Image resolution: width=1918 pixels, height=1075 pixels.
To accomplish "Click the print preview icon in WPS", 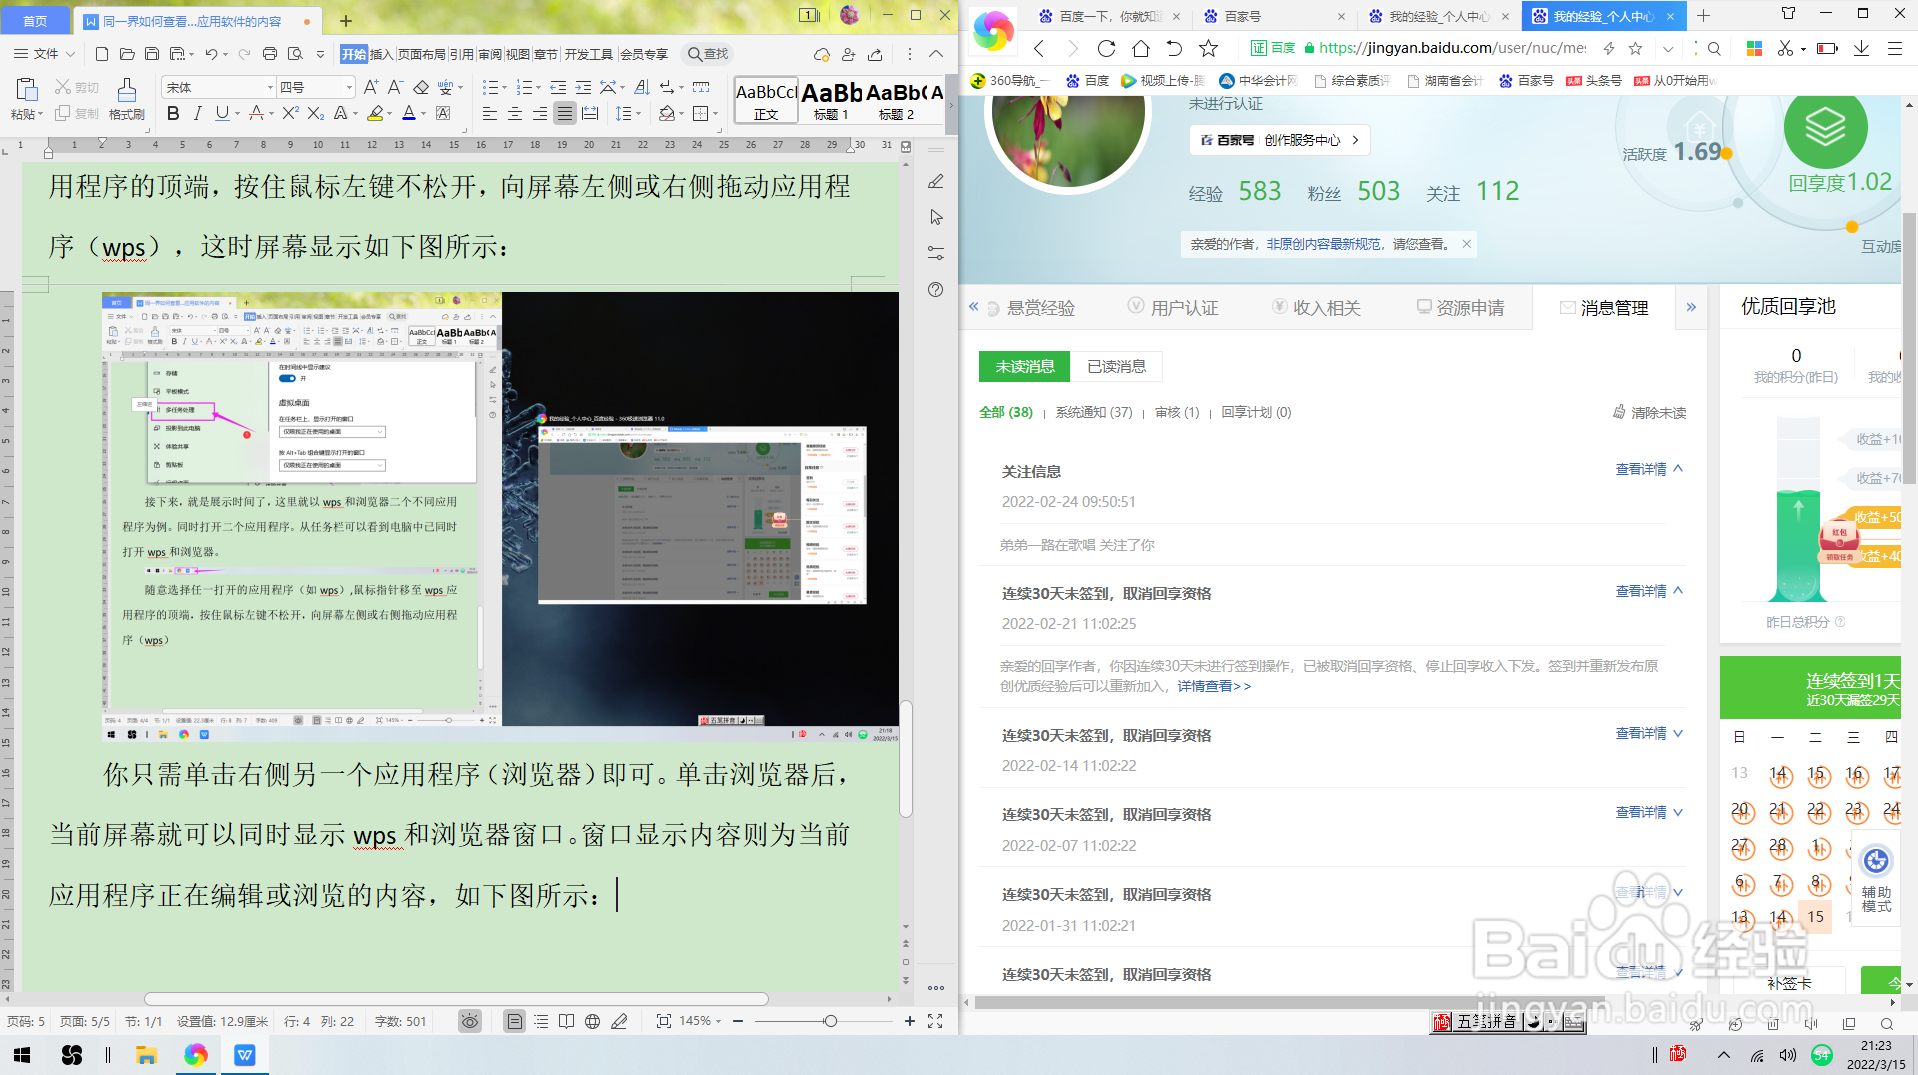I will click(x=295, y=54).
